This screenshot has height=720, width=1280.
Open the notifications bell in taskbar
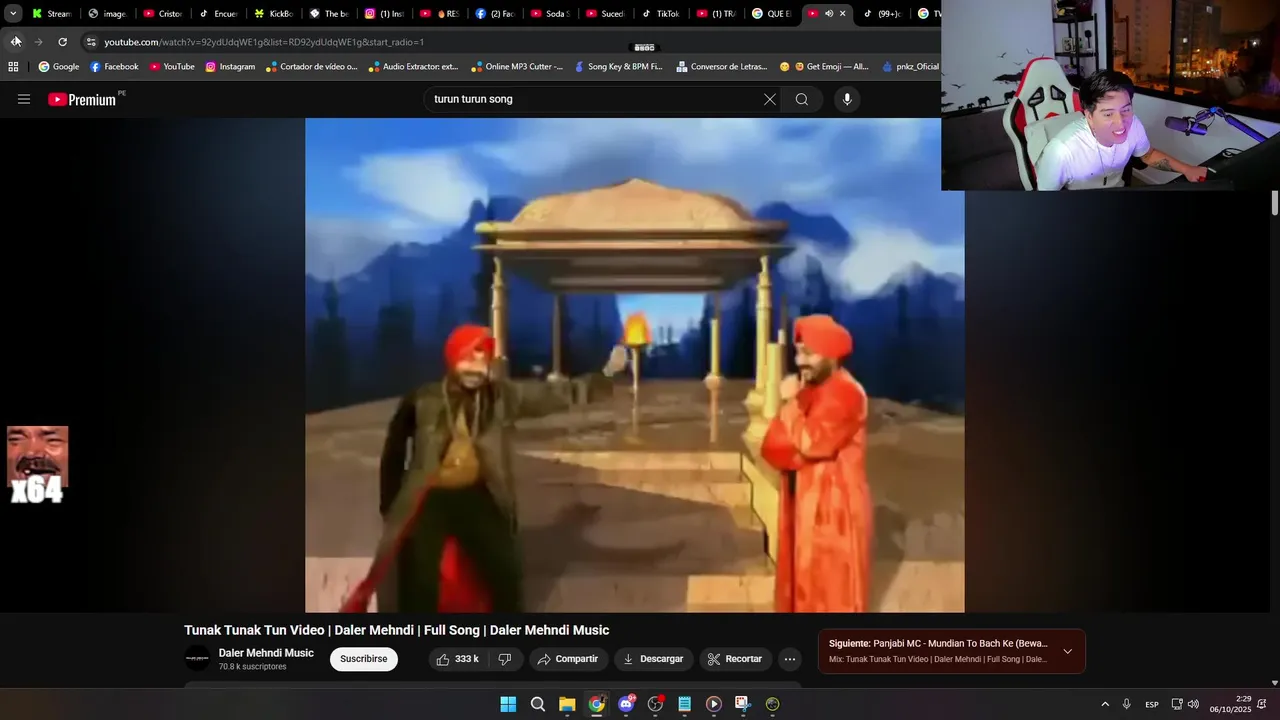tap(1262, 704)
